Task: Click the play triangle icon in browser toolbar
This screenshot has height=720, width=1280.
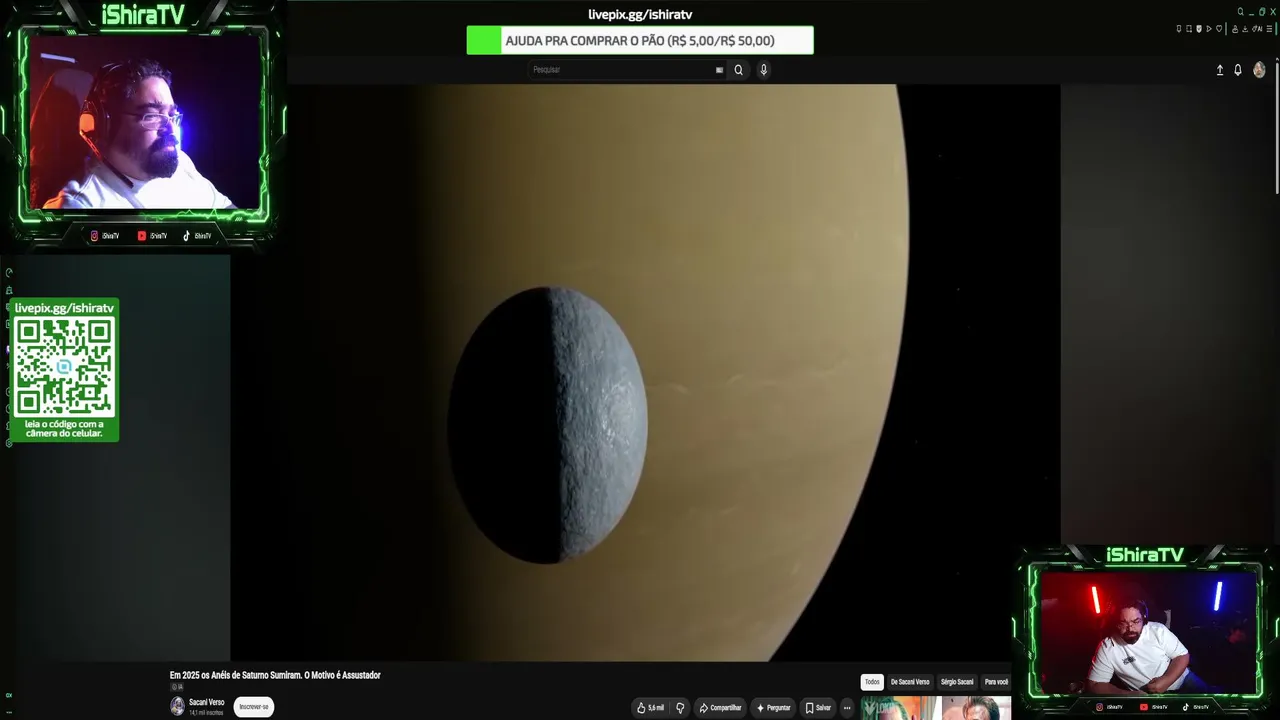Action: tap(1209, 29)
